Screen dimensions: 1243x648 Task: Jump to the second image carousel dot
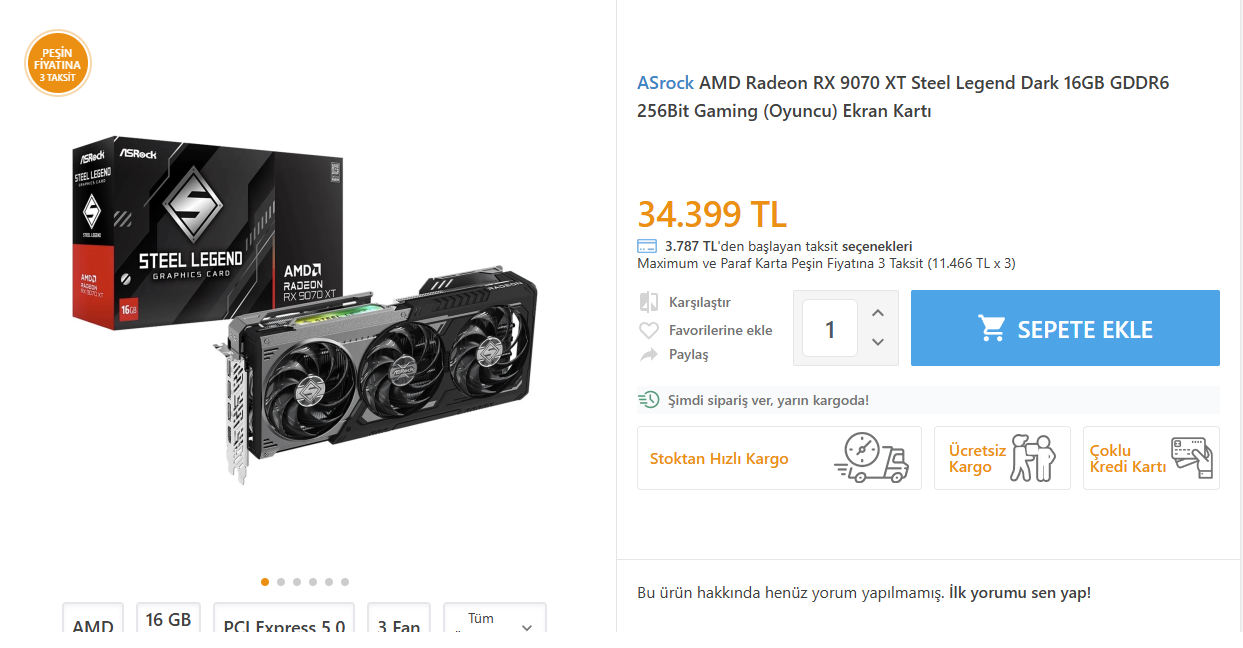[281, 582]
